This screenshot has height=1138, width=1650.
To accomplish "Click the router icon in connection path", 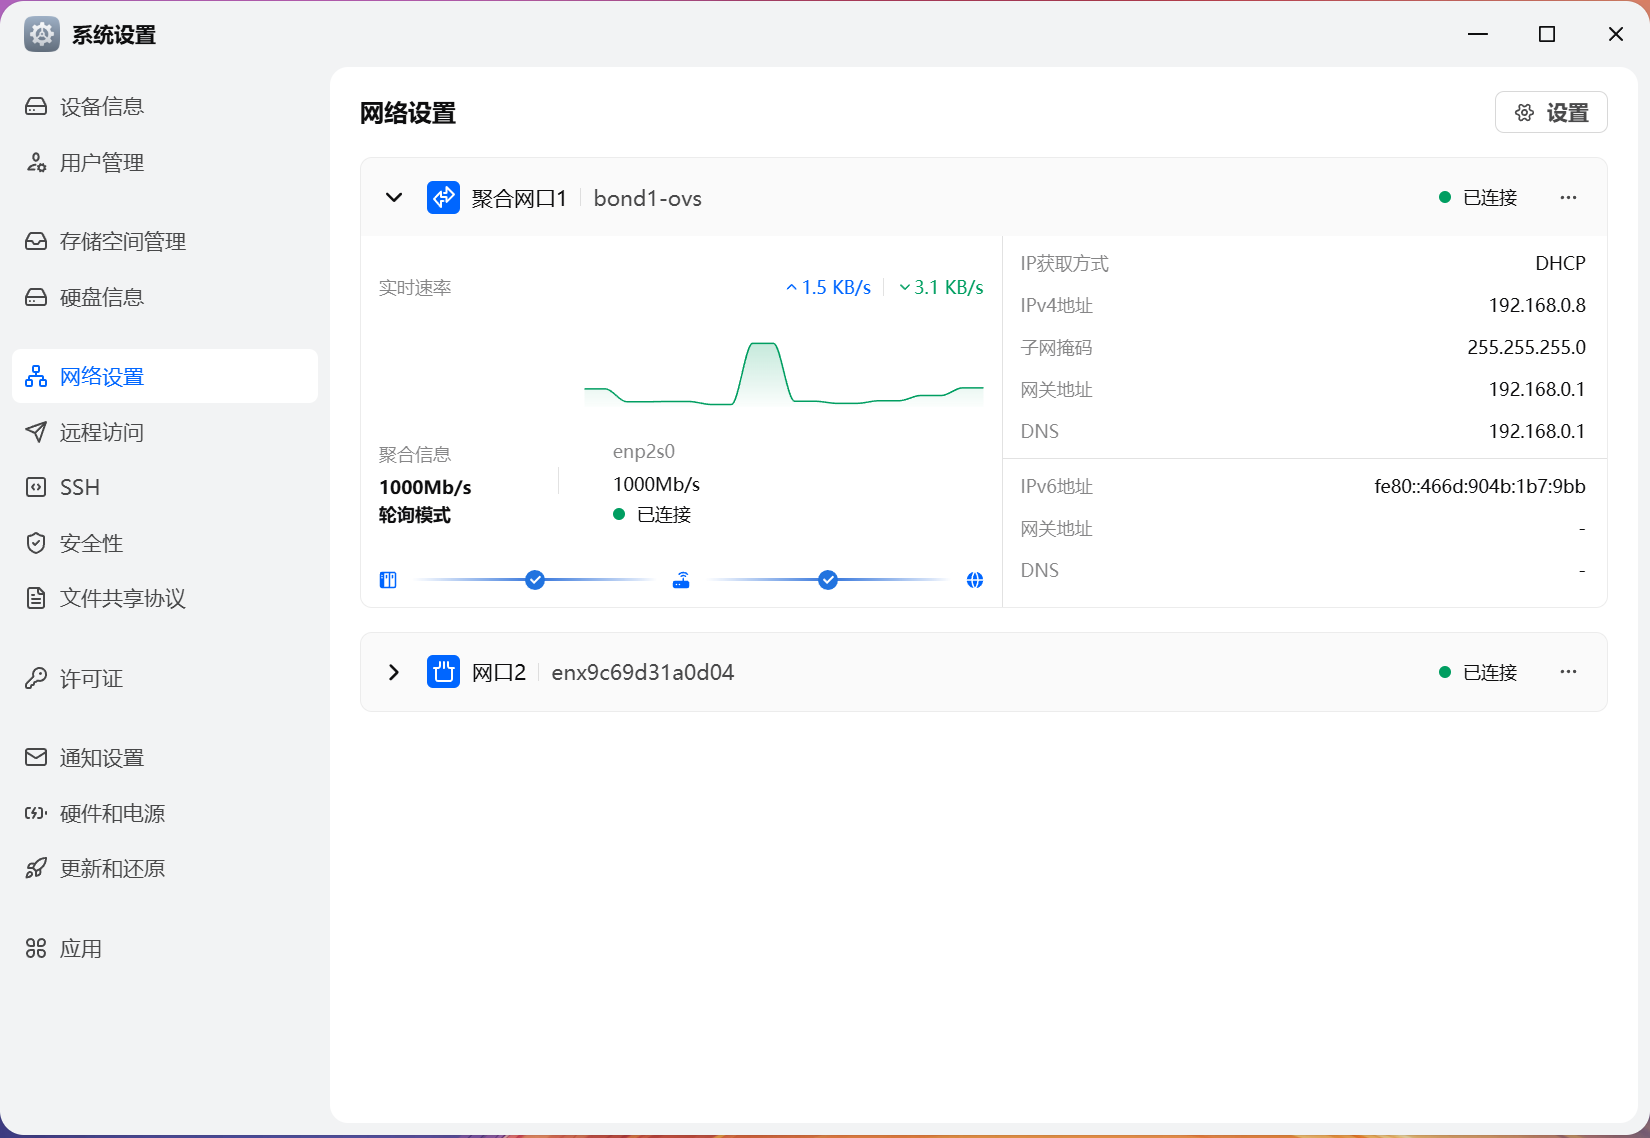I will (681, 580).
